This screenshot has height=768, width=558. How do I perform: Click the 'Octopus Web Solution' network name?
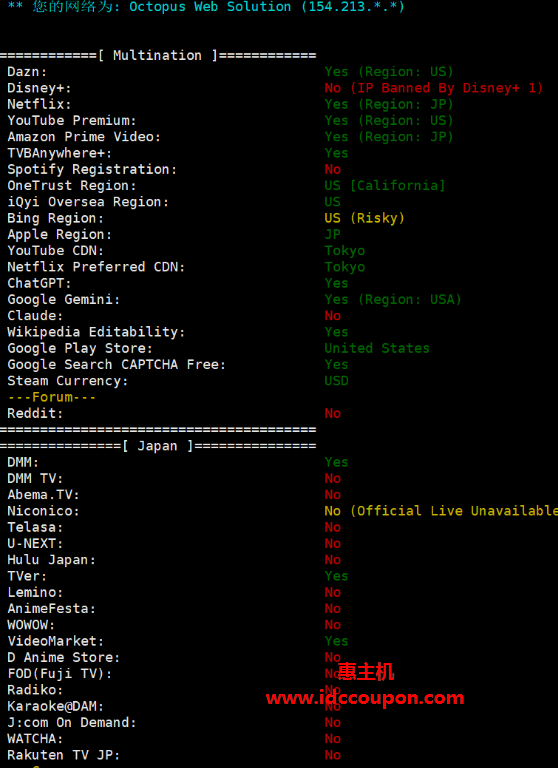click(210, 7)
